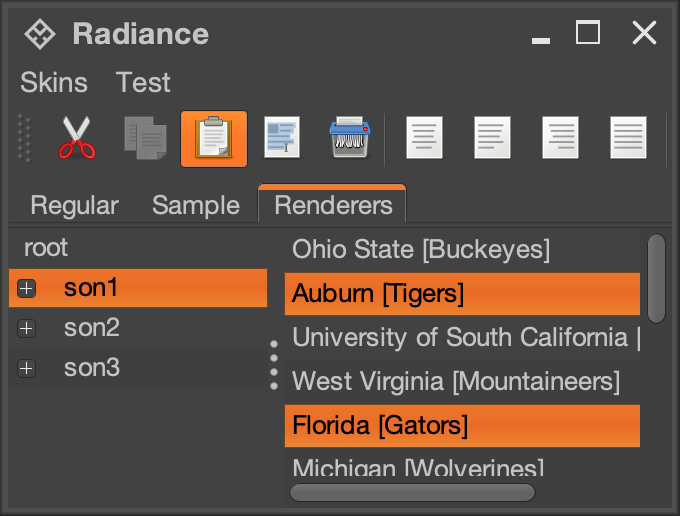Screen dimensions: 680x516
Task: Switch to the Regular tab
Action: [x=74, y=205]
